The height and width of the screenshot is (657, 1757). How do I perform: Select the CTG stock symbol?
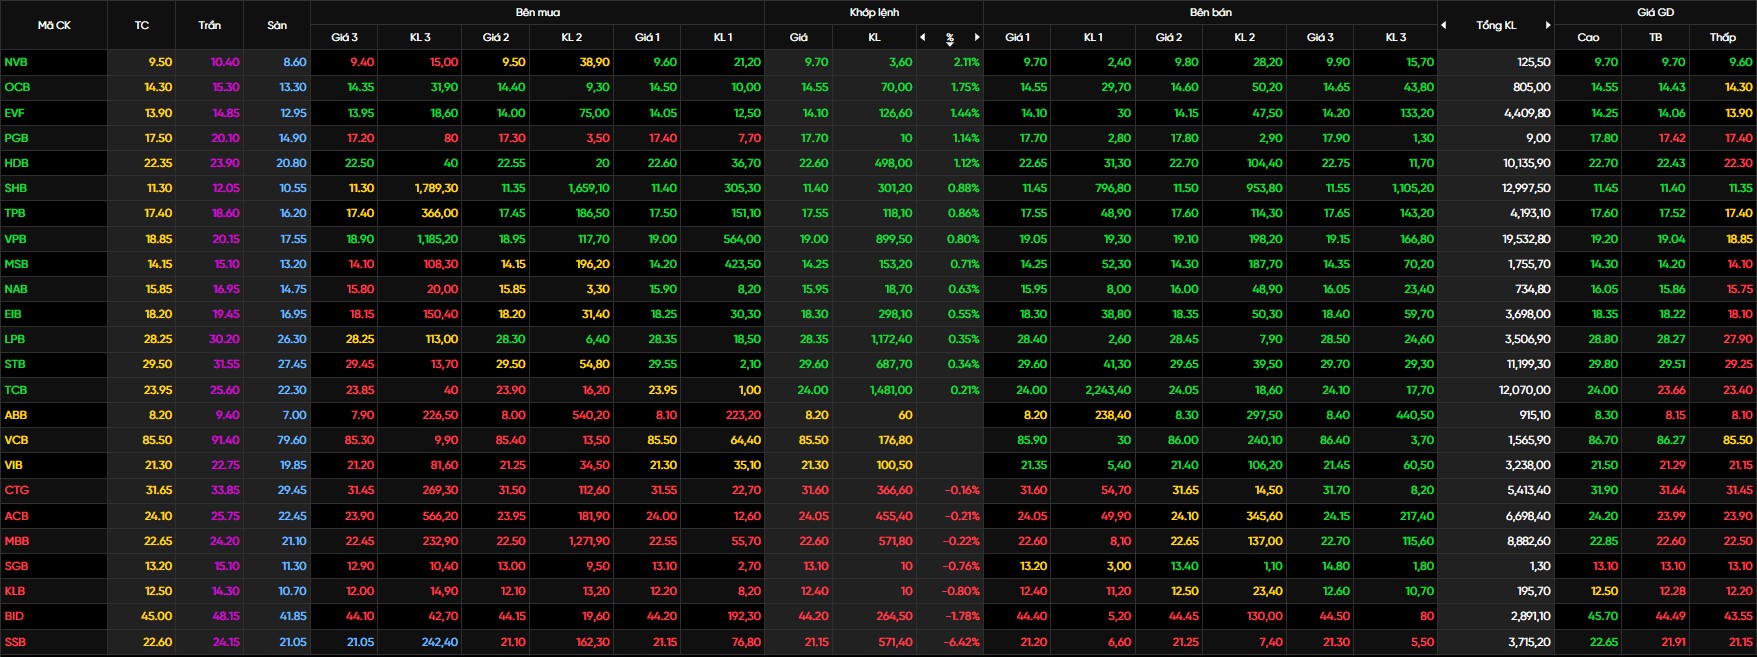pos(17,490)
